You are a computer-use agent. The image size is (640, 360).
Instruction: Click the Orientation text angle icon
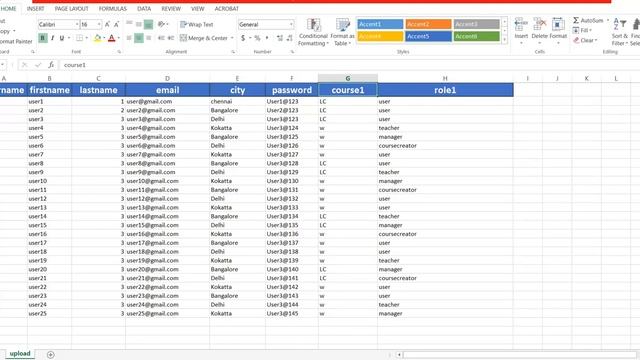click(x=162, y=24)
